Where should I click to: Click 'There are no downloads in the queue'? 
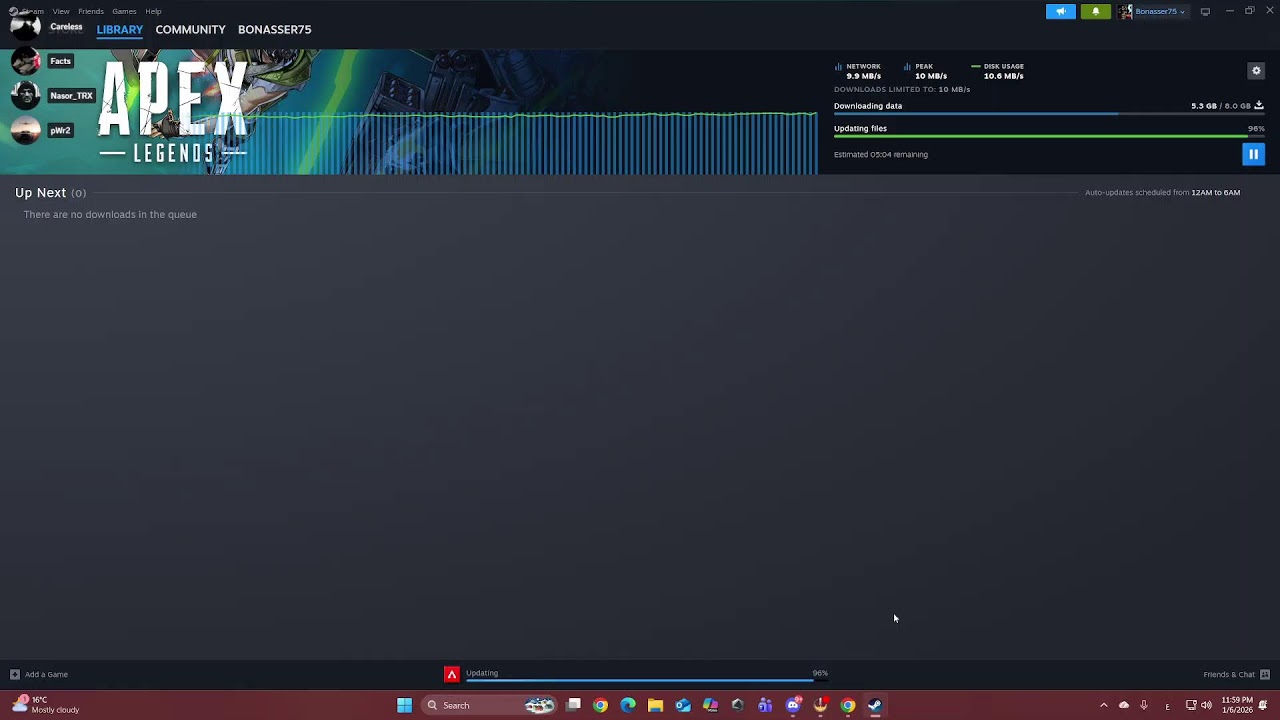coord(110,214)
